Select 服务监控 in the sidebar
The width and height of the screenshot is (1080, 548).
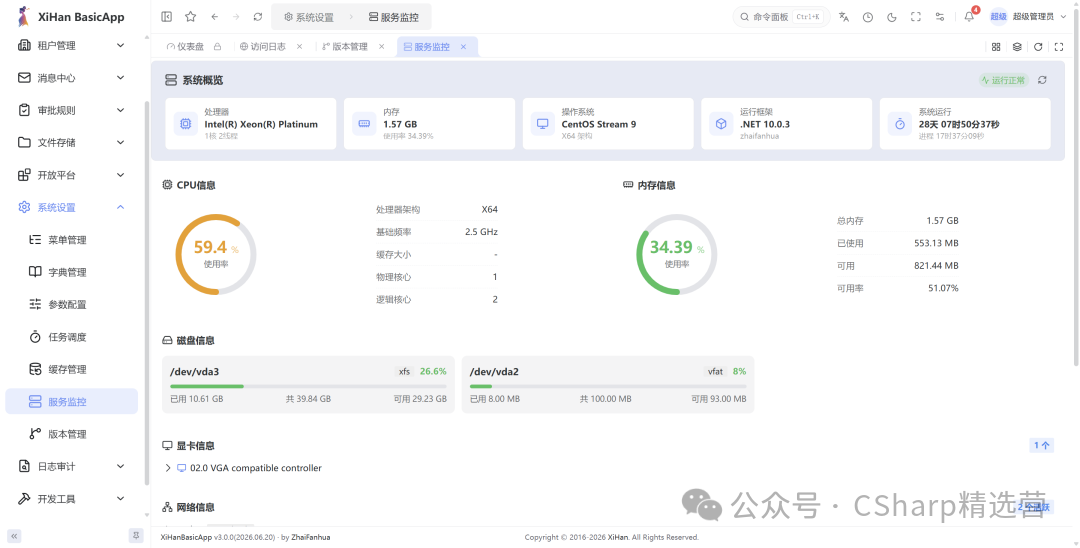pos(72,402)
